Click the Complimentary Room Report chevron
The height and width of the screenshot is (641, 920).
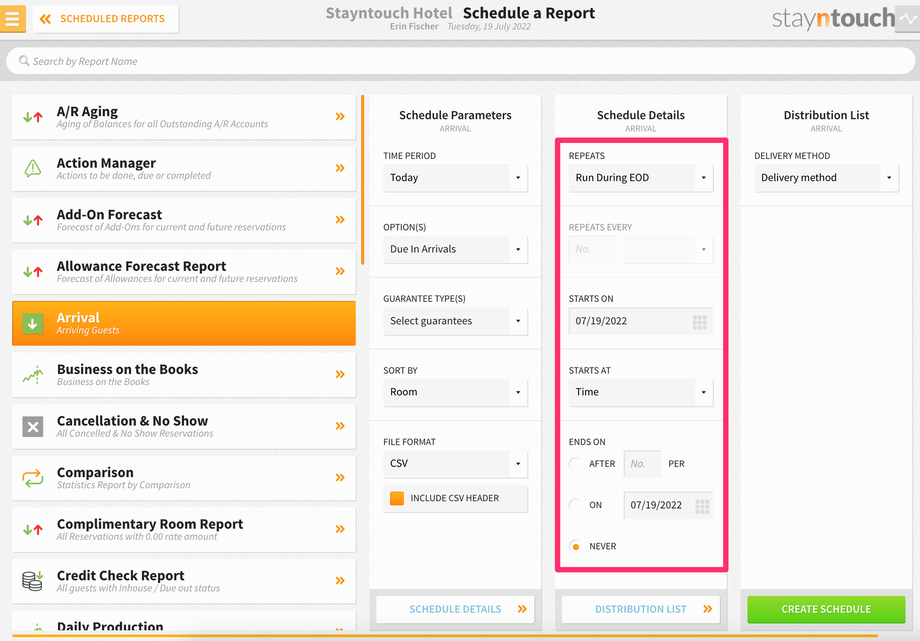click(340, 530)
